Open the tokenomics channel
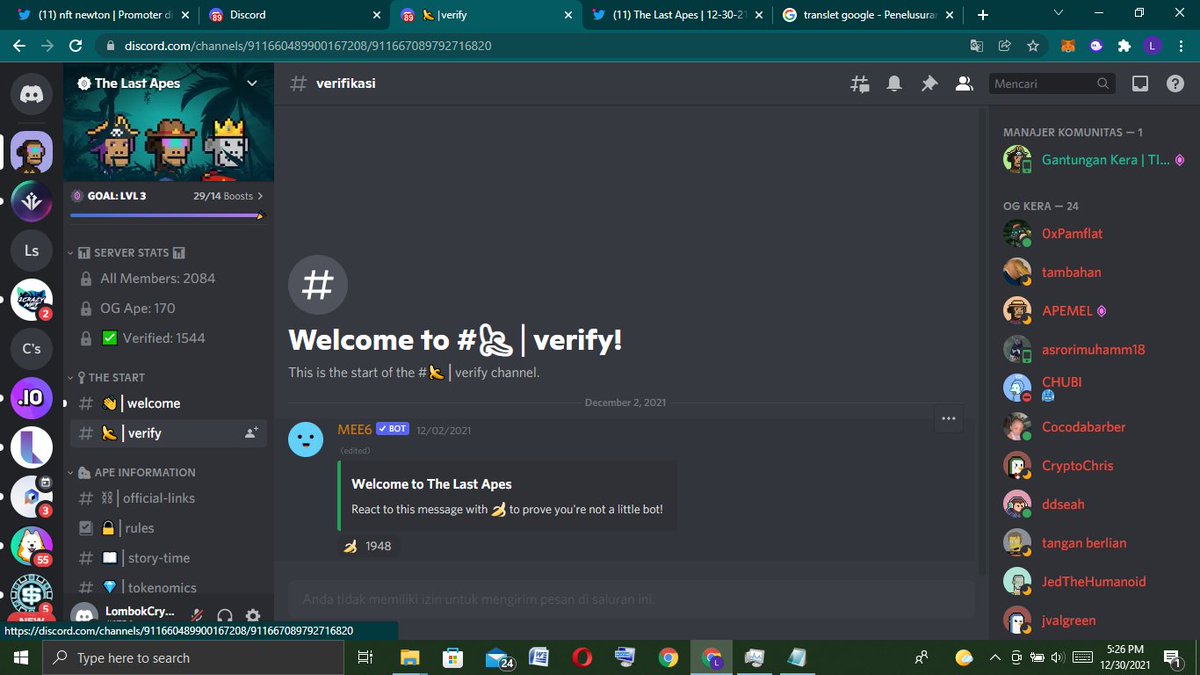The width and height of the screenshot is (1200, 675). coord(168,588)
